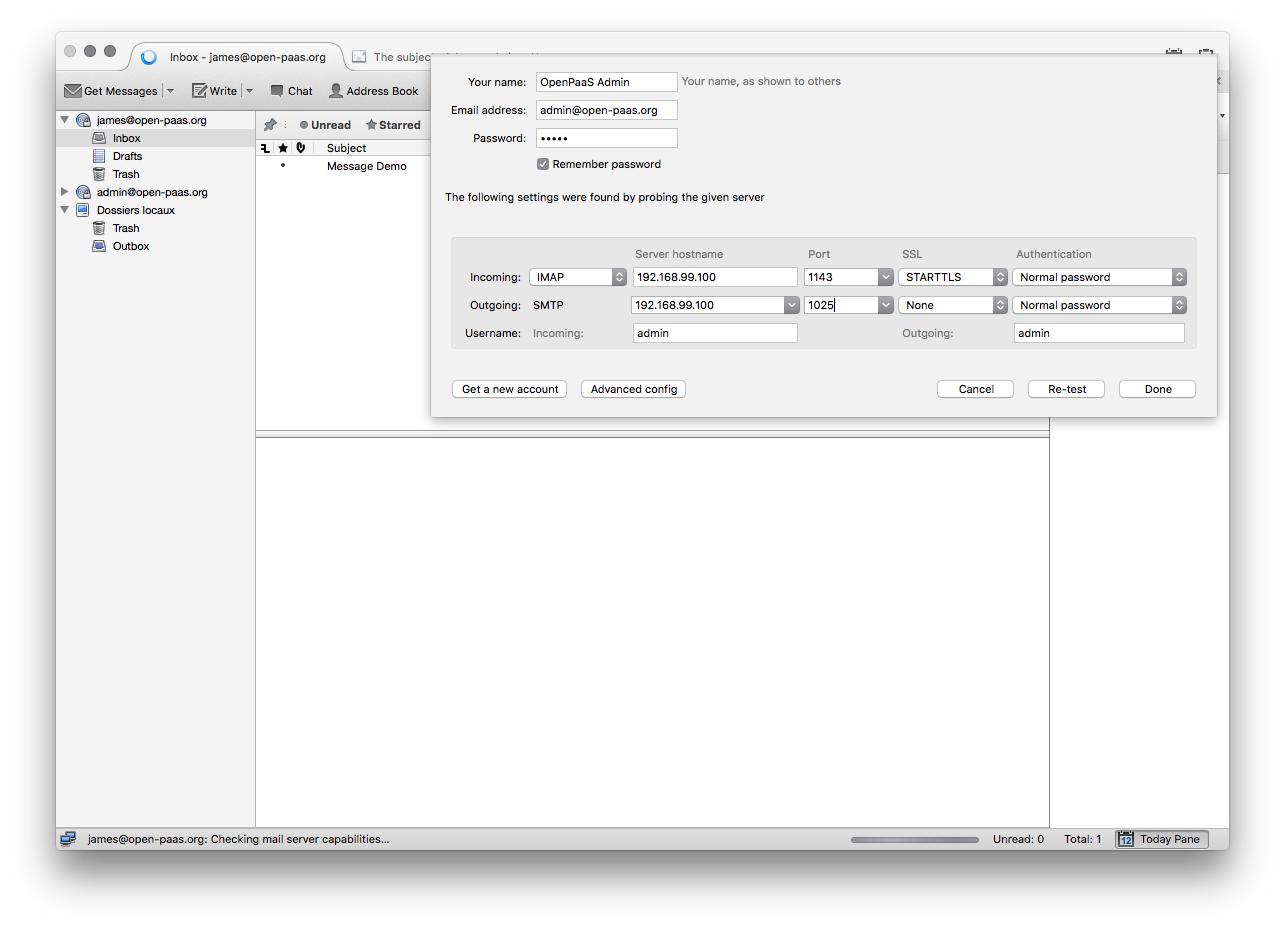
Task: Open the Outgoing port 1025 dropdown arrow
Action: click(x=886, y=305)
